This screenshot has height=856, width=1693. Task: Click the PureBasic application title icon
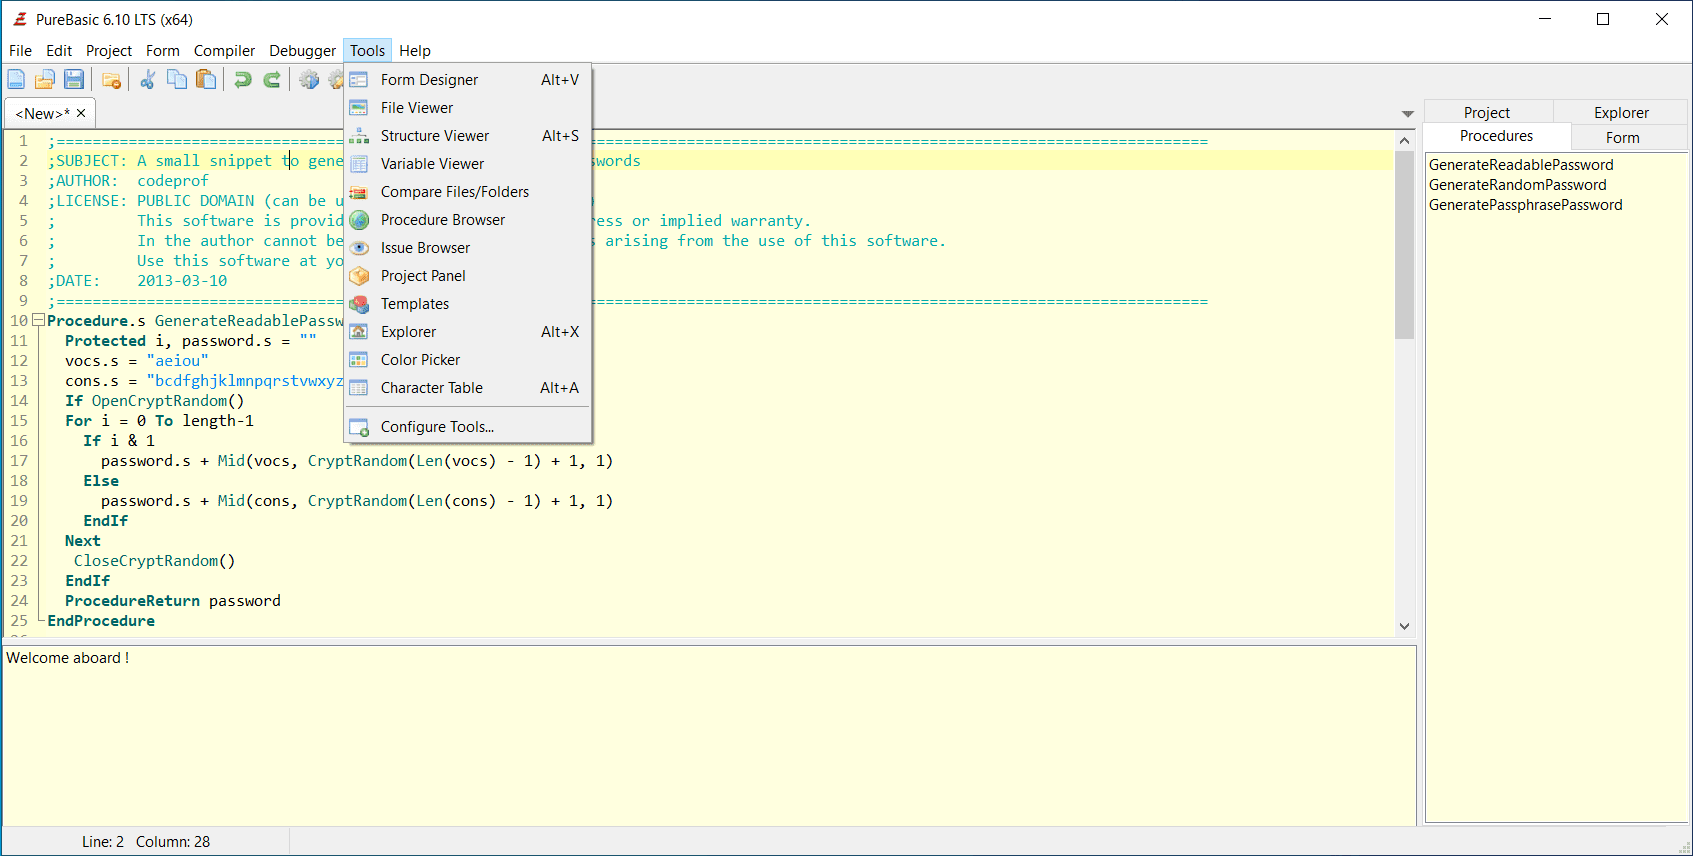(x=19, y=19)
